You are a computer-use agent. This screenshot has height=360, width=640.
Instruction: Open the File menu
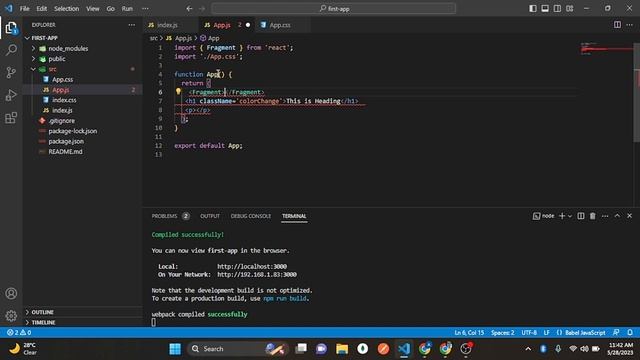click(24, 9)
